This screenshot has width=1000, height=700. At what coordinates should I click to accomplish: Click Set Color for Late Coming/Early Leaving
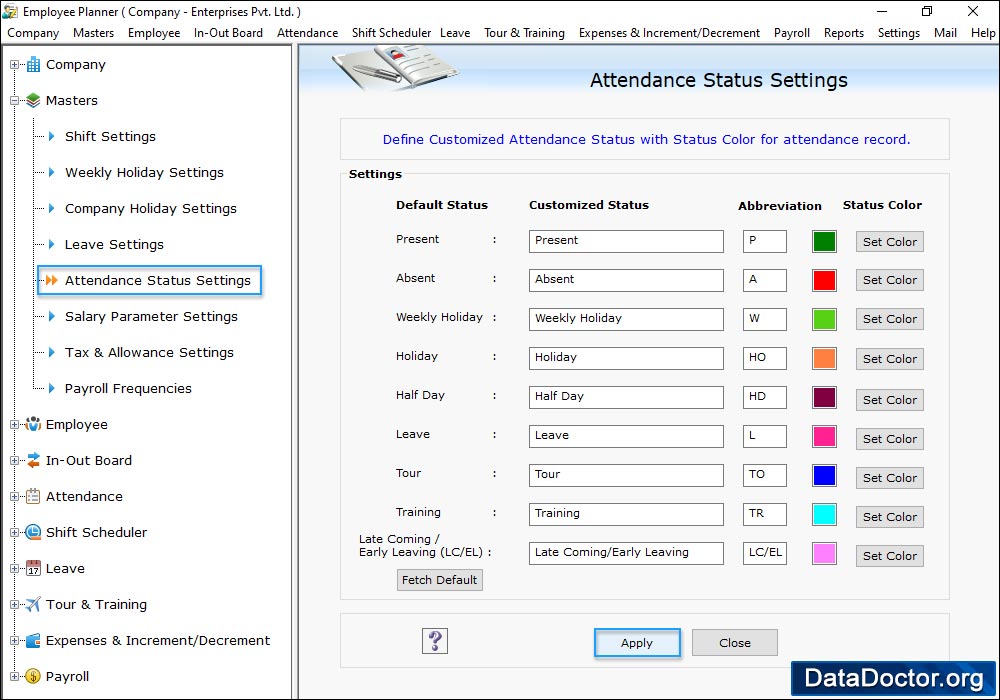pyautogui.click(x=890, y=556)
